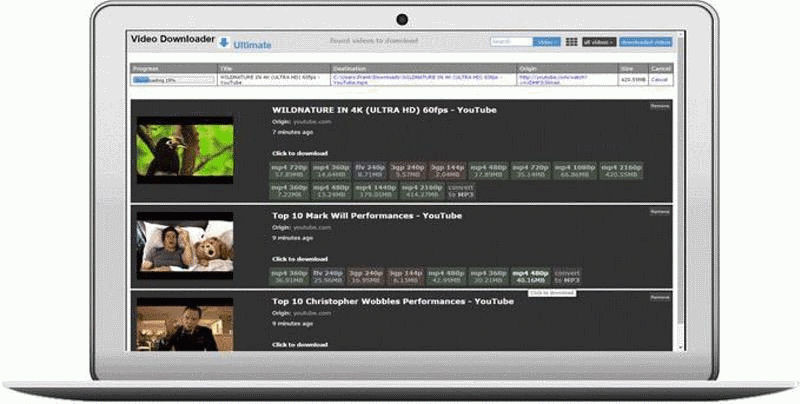Download Mark Will mp4 480p 42.99MB format
This screenshot has width=800, height=404.
(x=446, y=277)
